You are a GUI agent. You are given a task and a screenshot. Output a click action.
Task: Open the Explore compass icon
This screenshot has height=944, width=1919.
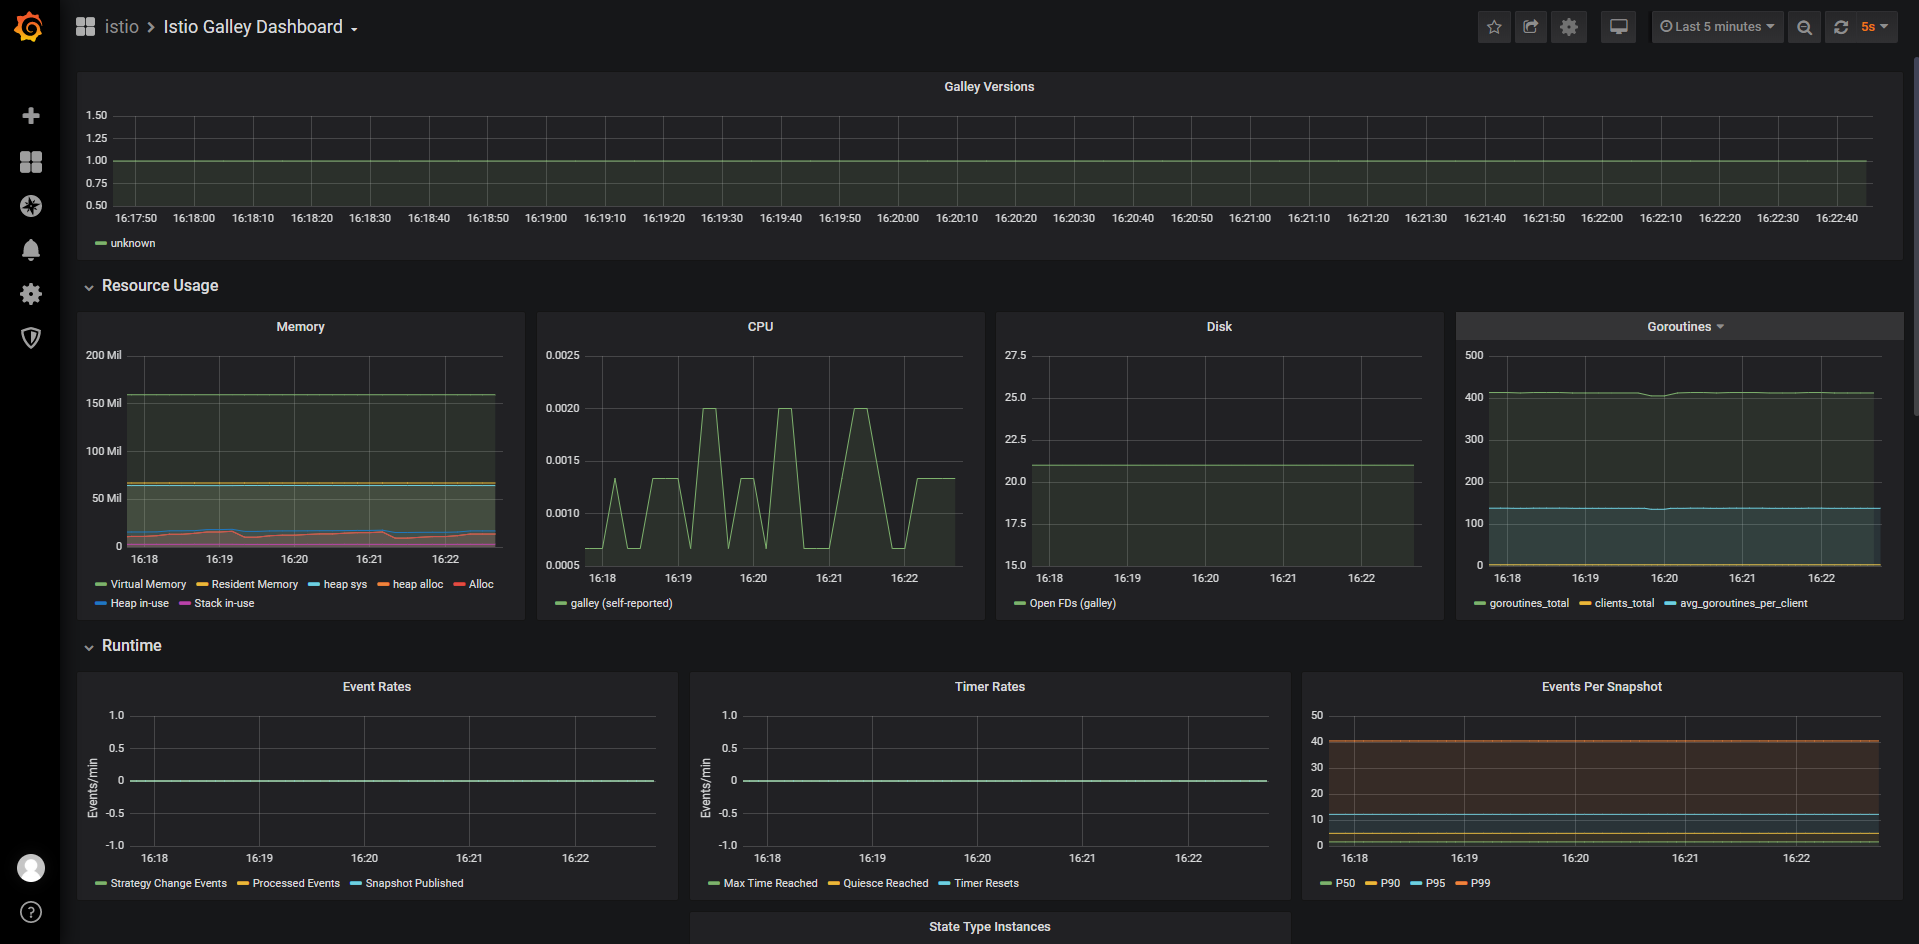click(x=31, y=206)
